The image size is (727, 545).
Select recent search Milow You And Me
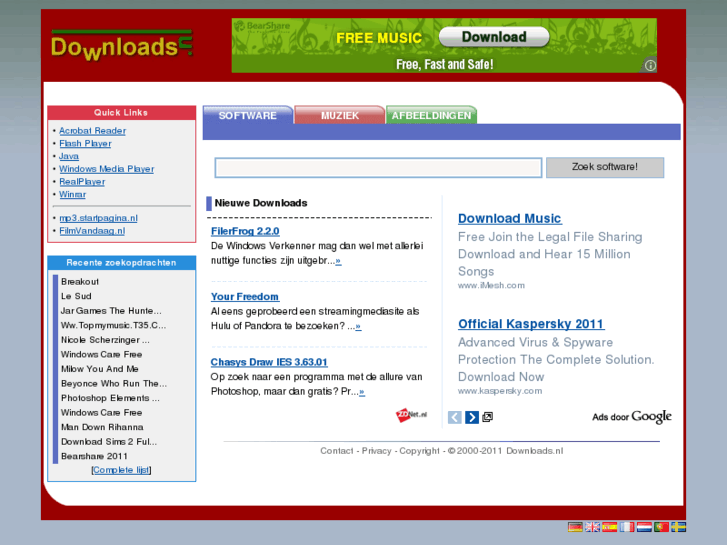pyautogui.click(x=100, y=369)
